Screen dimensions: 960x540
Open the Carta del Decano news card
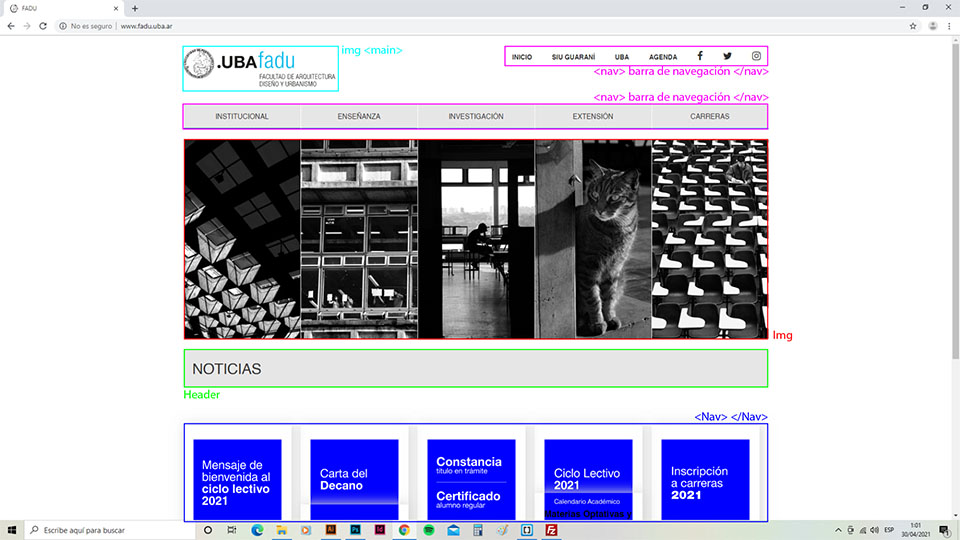click(354, 479)
